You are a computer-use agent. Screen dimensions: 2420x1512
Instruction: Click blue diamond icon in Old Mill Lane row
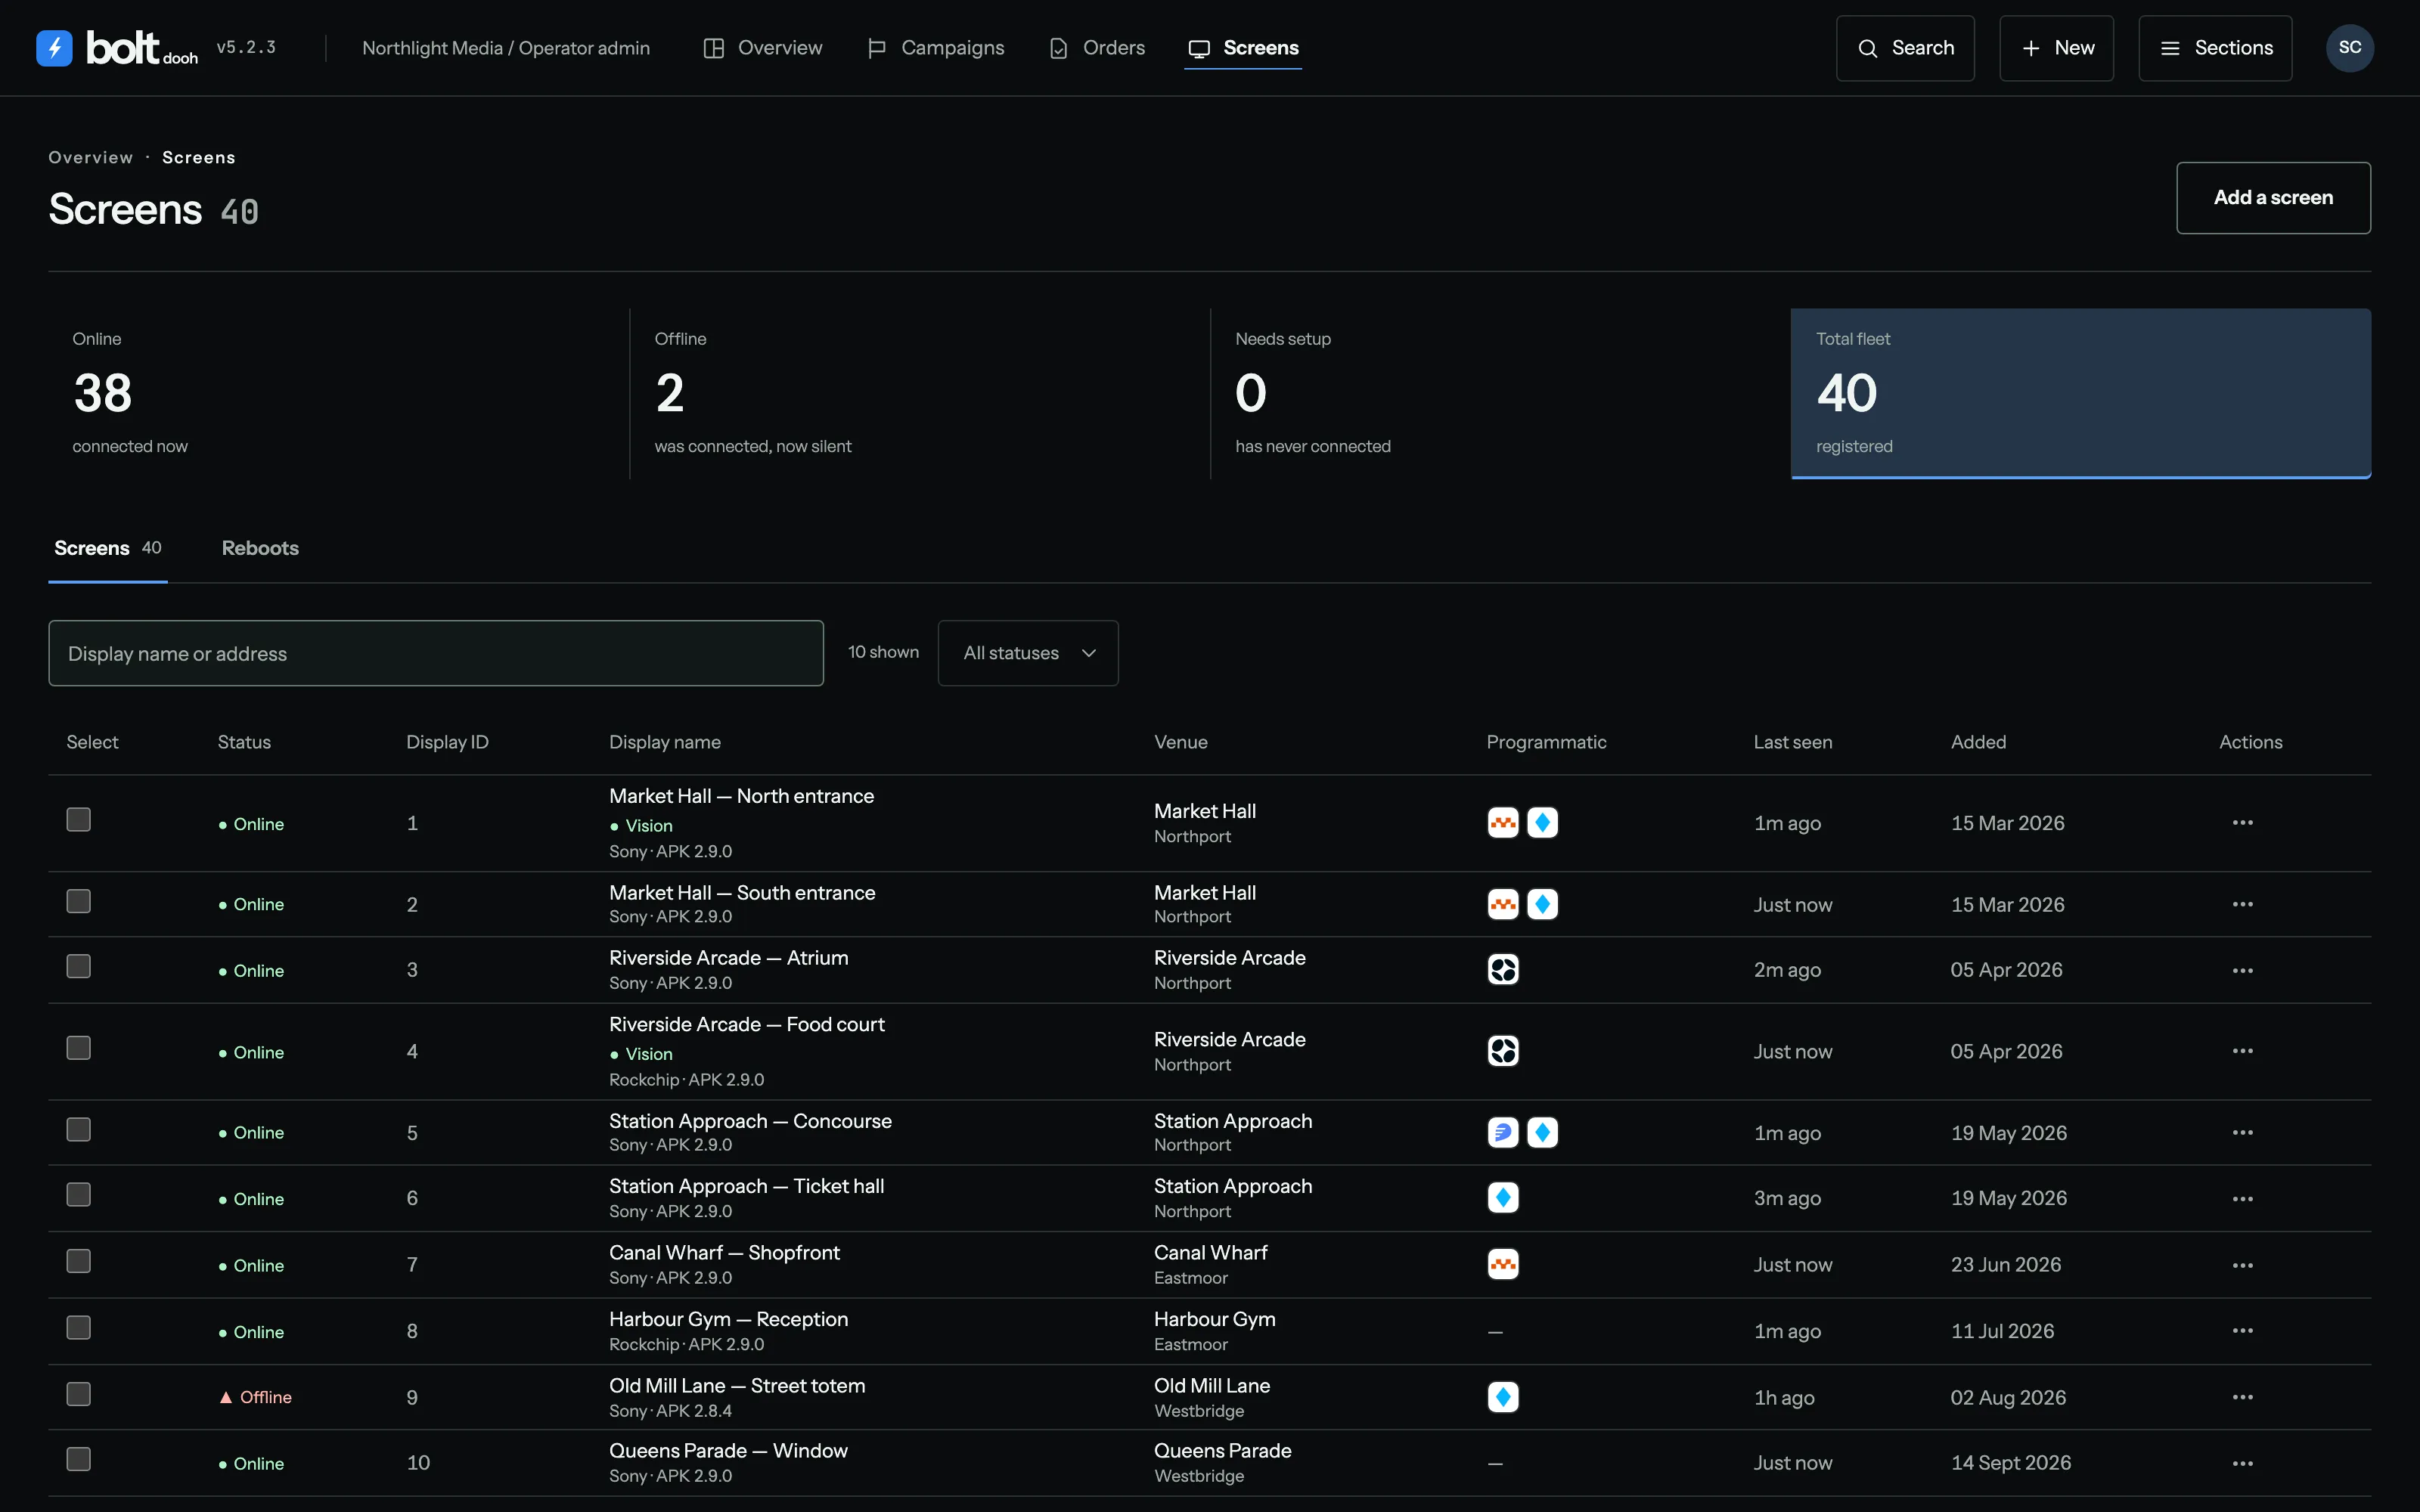point(1503,1397)
